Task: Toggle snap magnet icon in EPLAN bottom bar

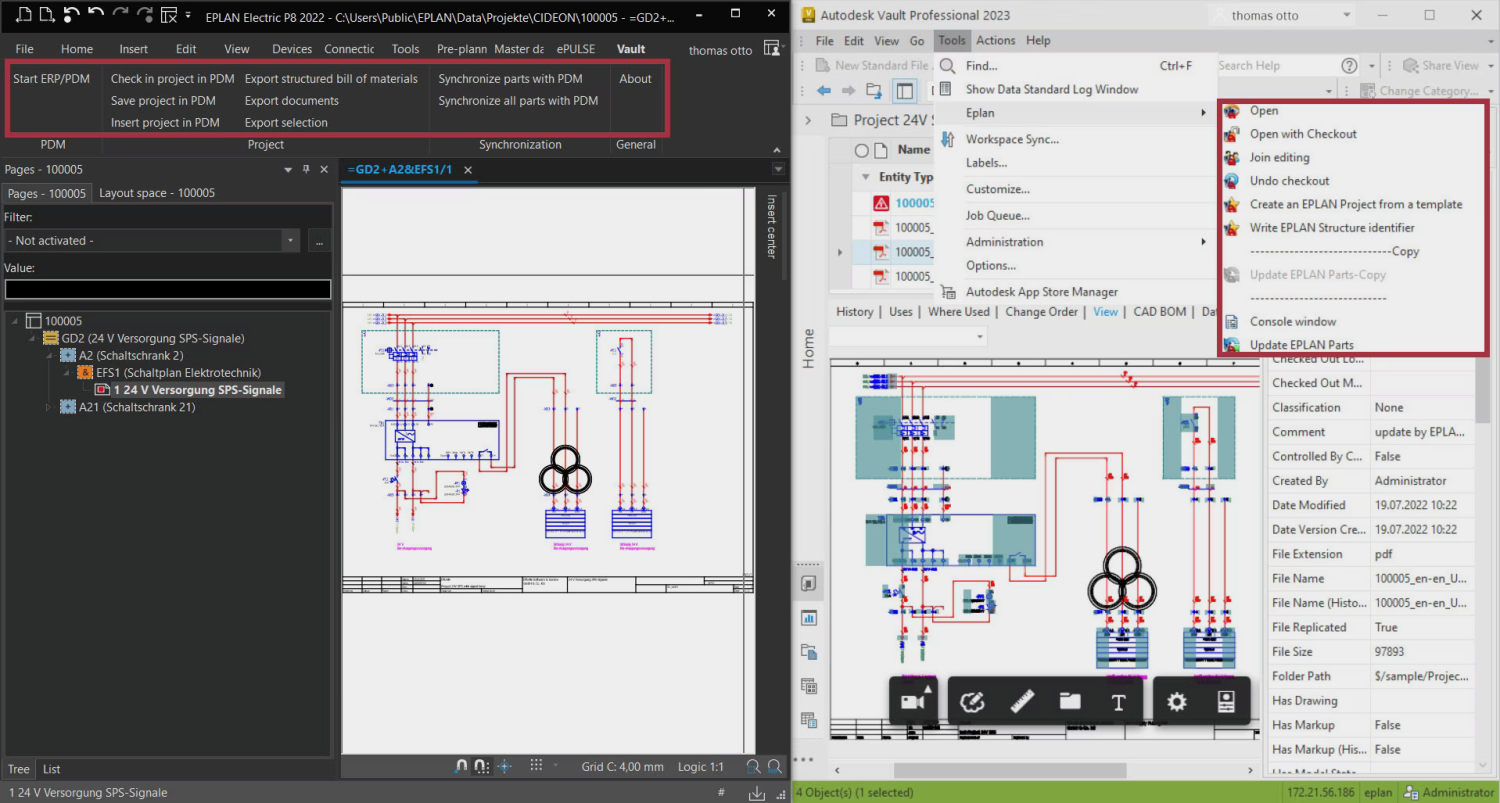Action: pos(462,766)
